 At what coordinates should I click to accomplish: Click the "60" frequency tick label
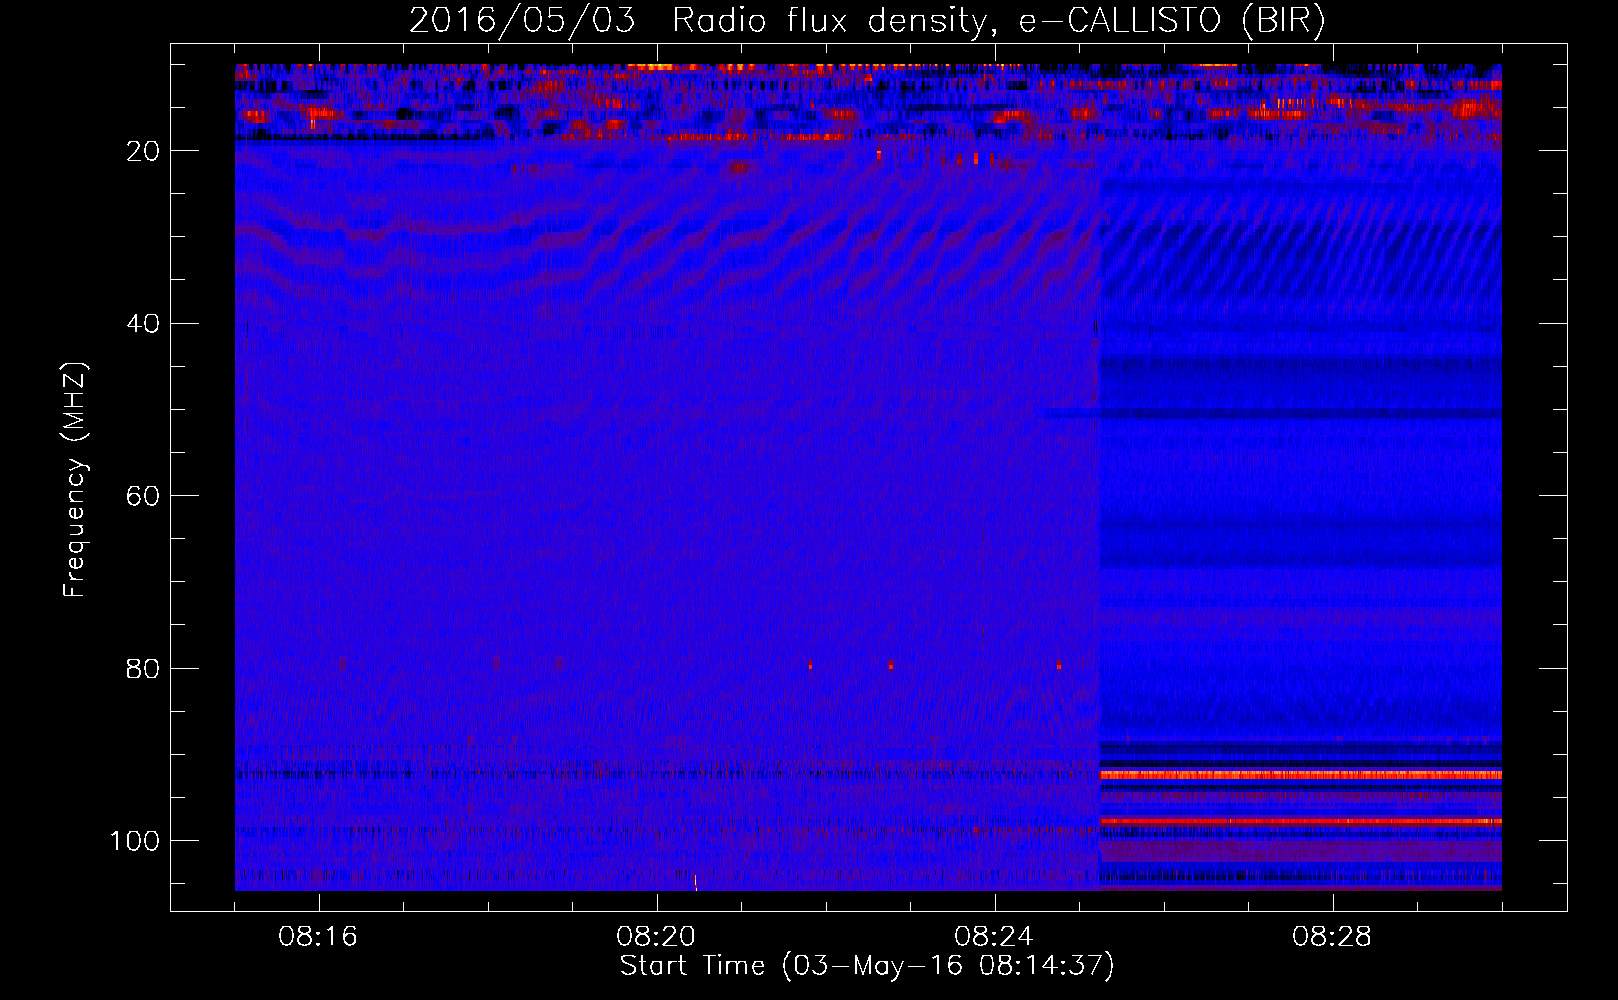[x=144, y=496]
